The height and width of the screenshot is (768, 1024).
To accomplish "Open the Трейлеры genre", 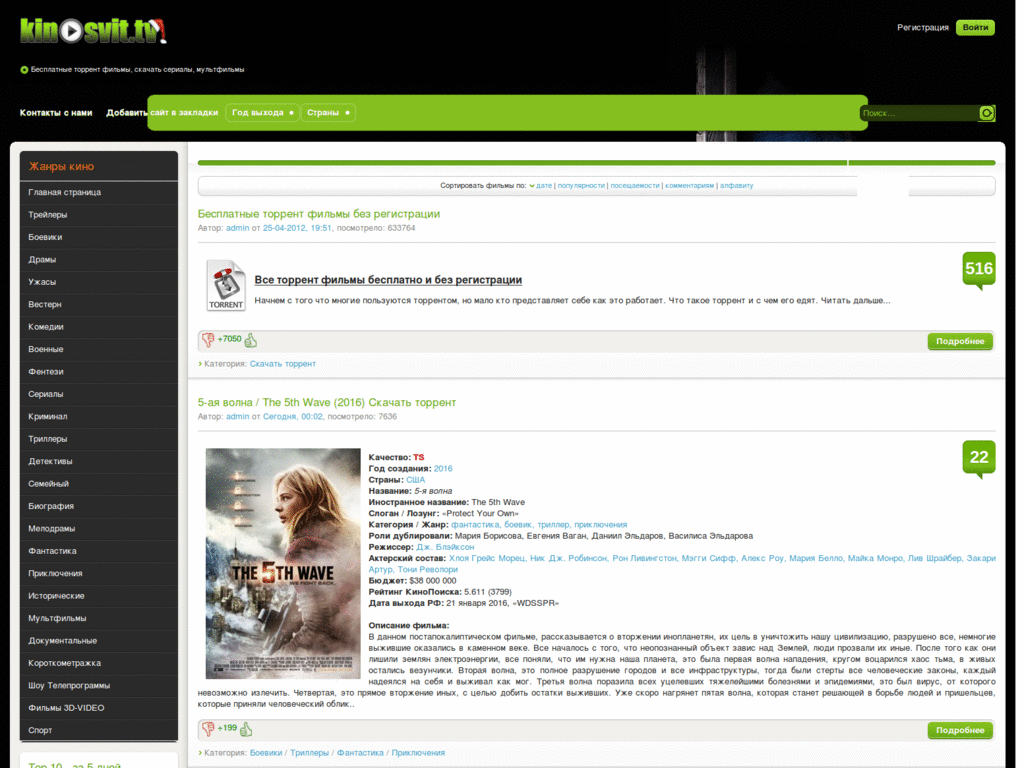I will [99, 214].
